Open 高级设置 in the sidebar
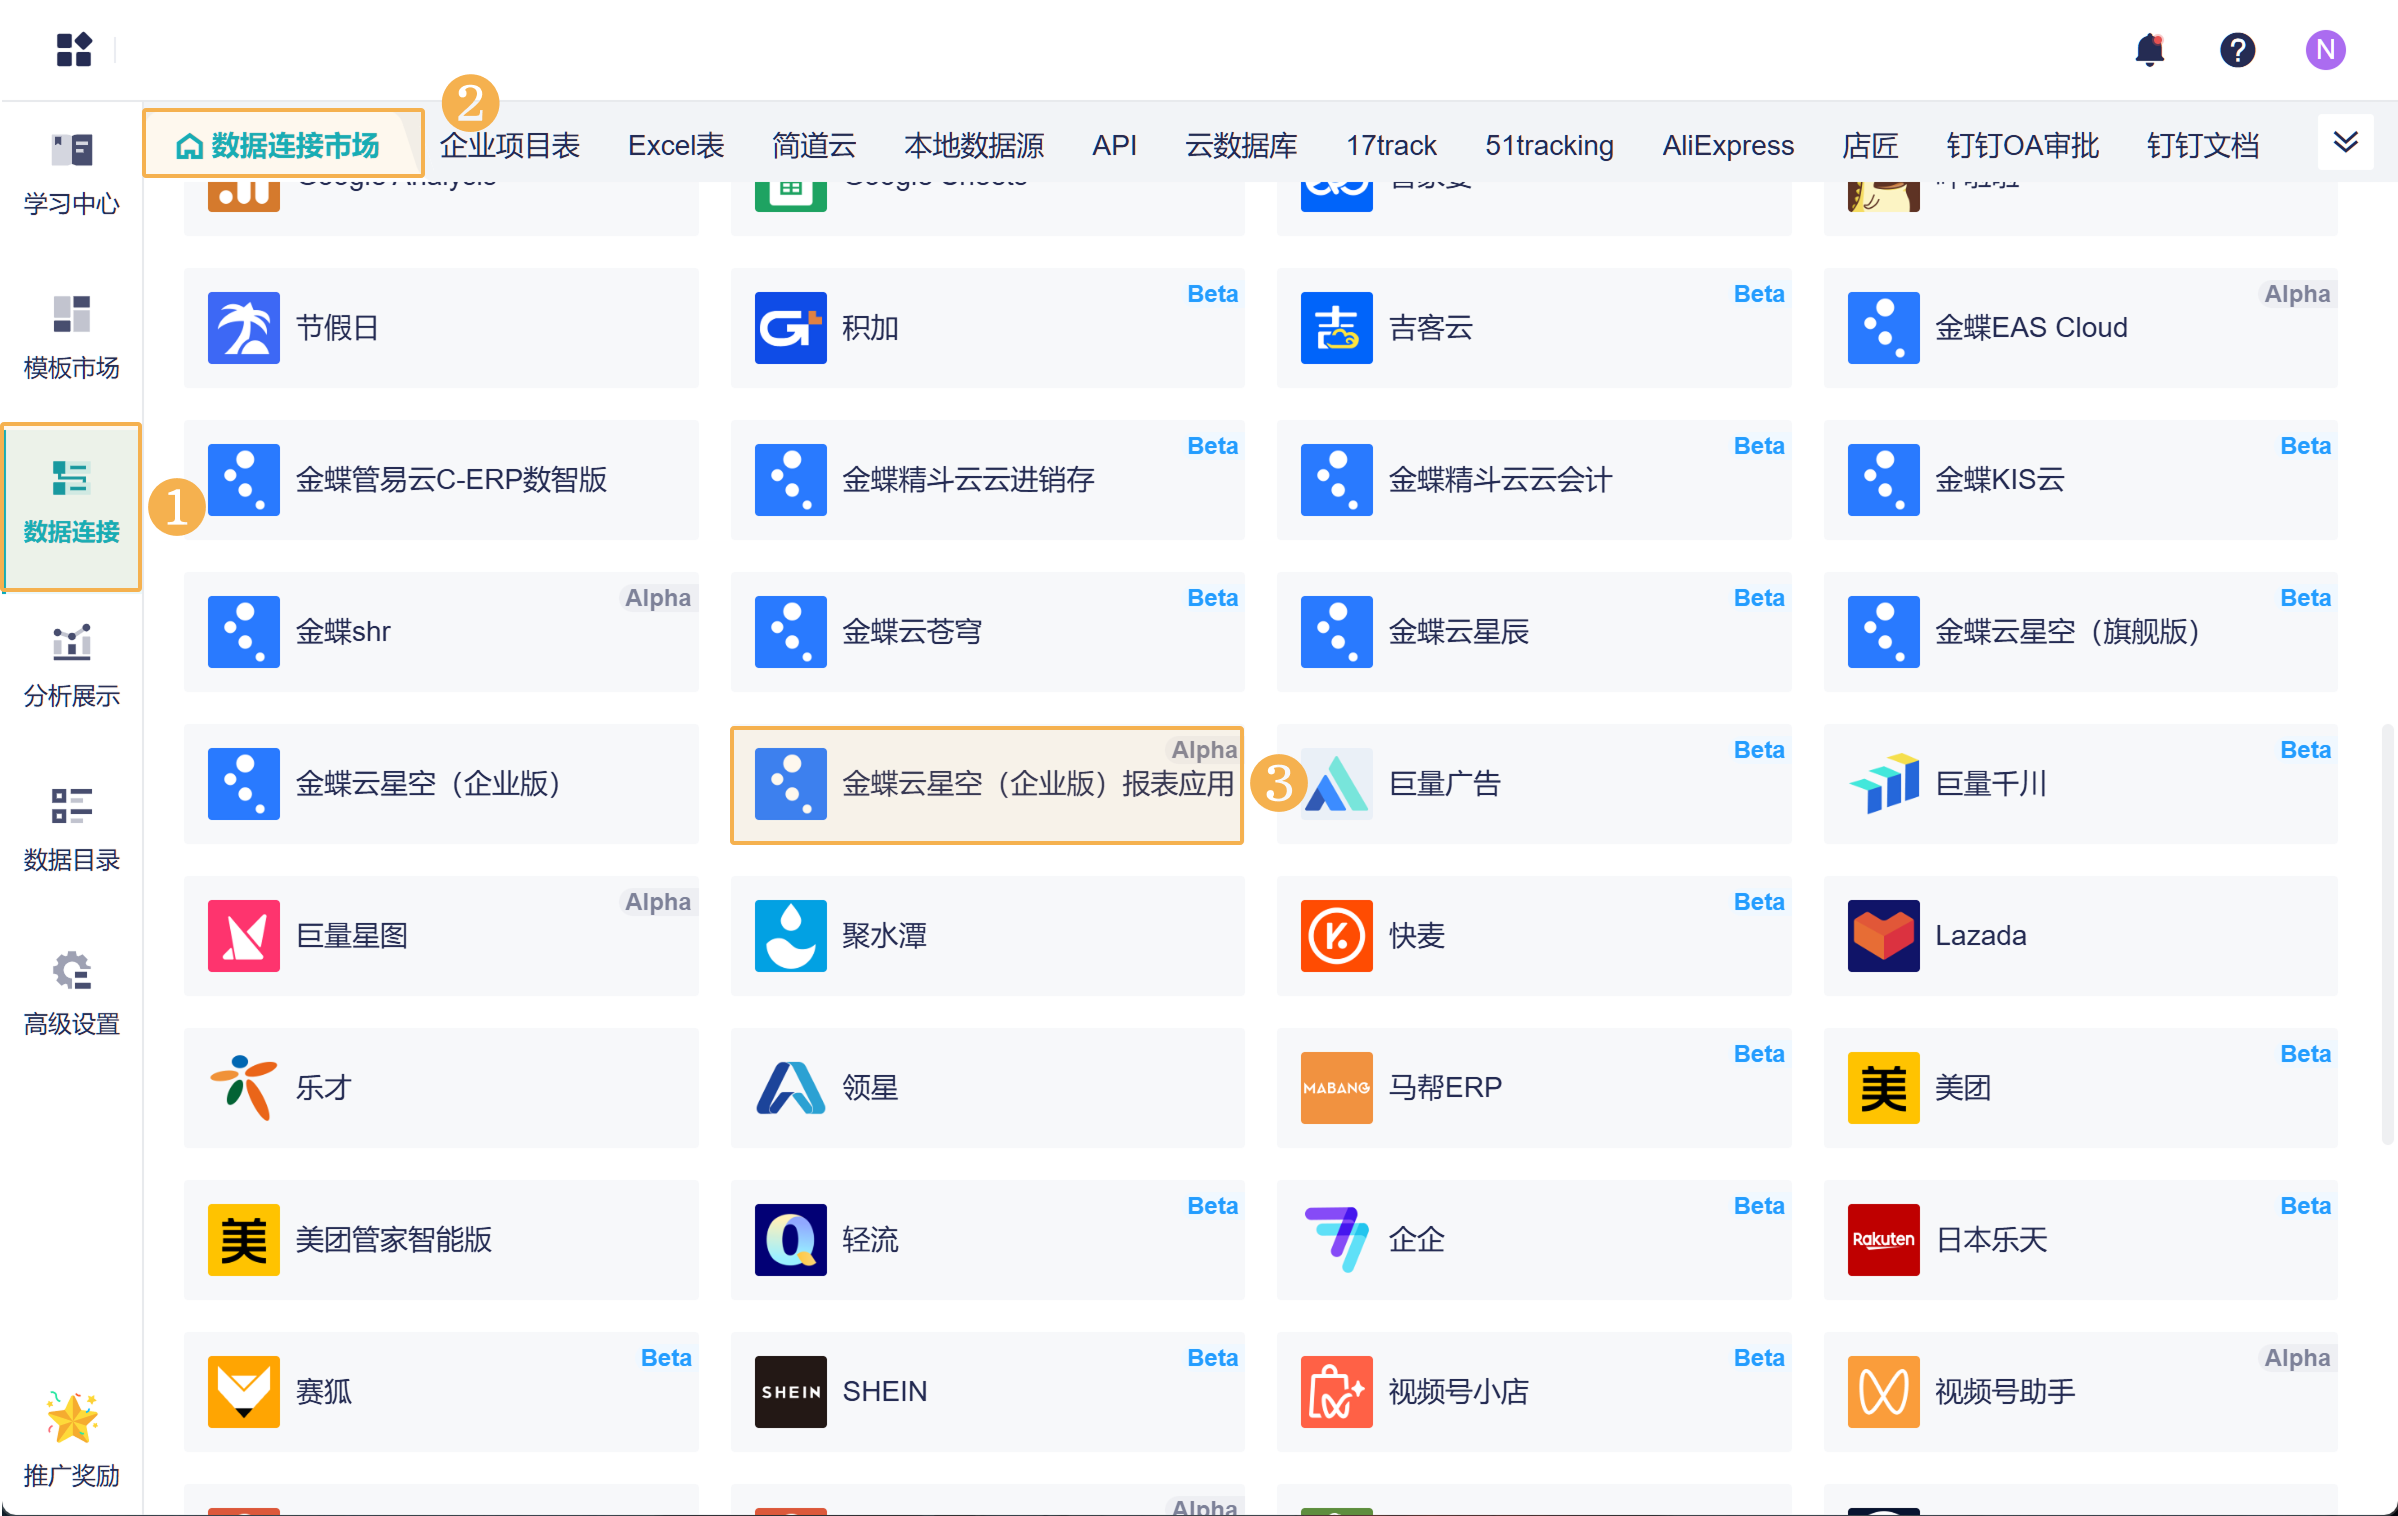2398x1516 pixels. point(71,994)
